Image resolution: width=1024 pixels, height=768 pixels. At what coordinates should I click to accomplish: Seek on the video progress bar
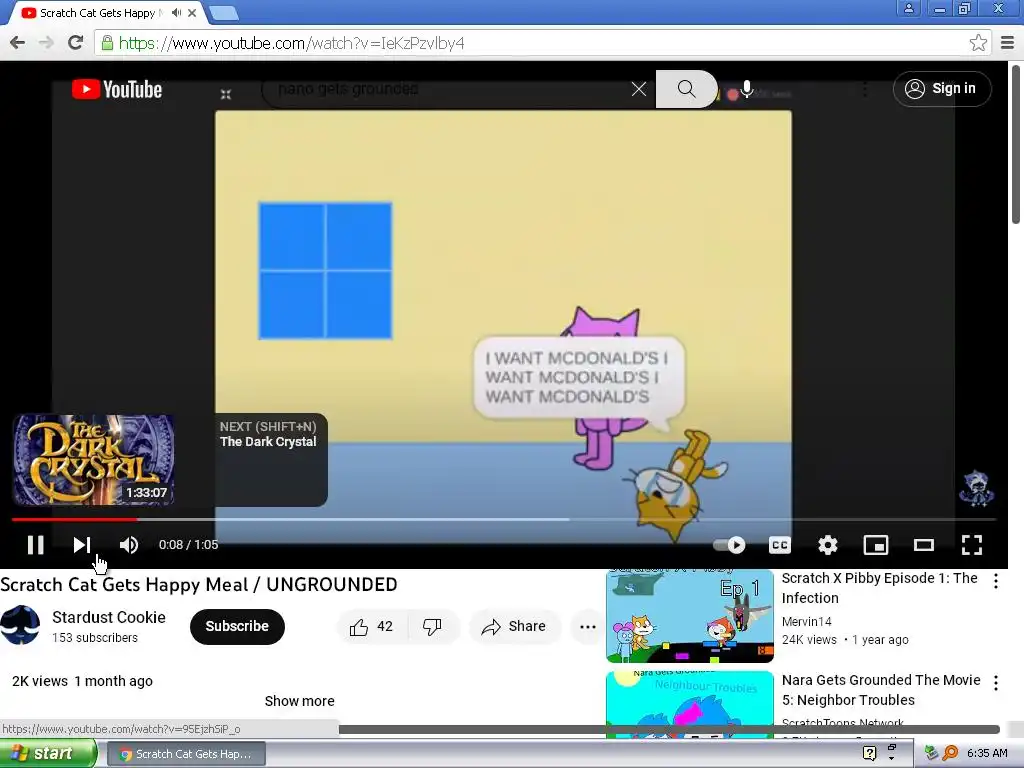tap(504, 520)
